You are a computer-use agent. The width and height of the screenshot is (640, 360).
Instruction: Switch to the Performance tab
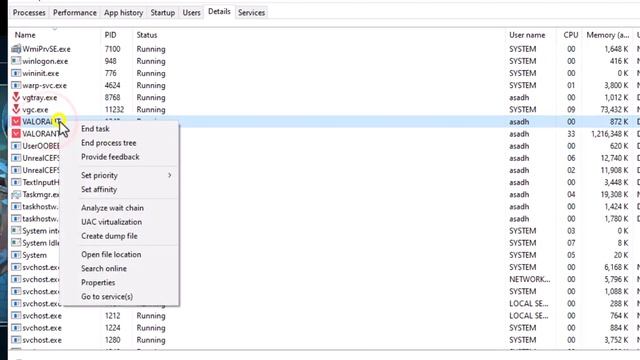point(75,13)
